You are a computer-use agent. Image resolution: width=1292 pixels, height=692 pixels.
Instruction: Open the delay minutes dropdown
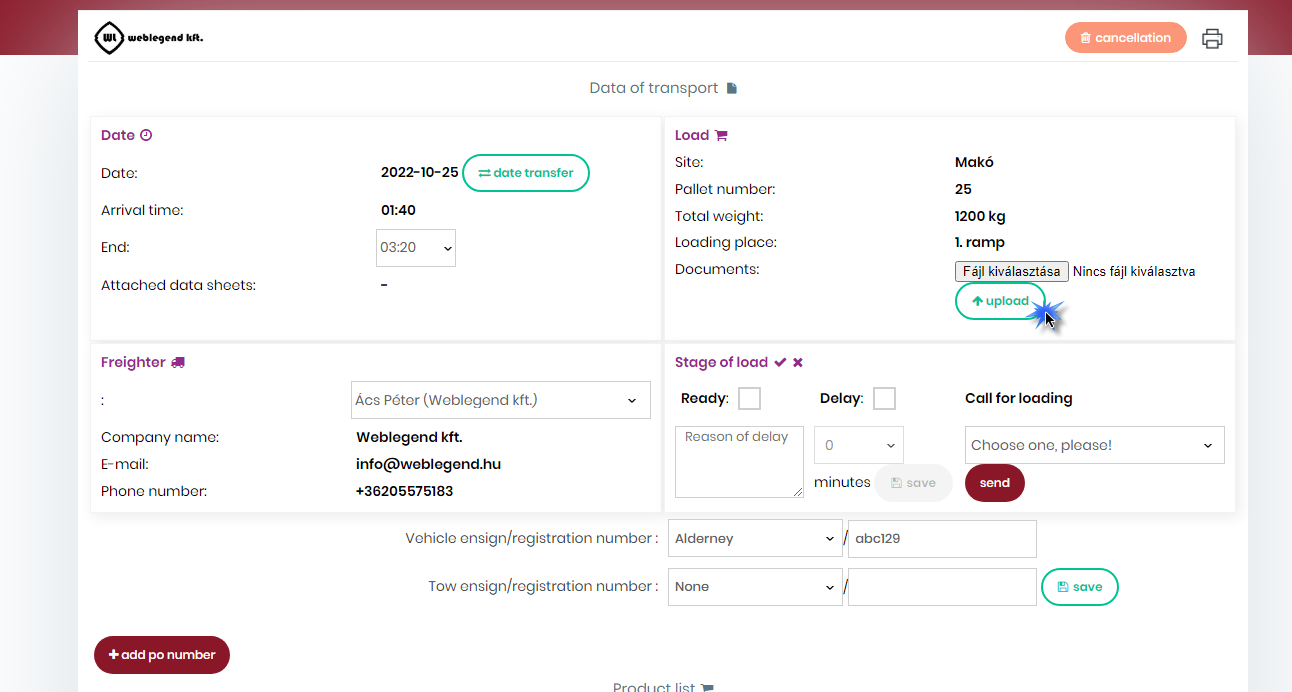coord(858,444)
